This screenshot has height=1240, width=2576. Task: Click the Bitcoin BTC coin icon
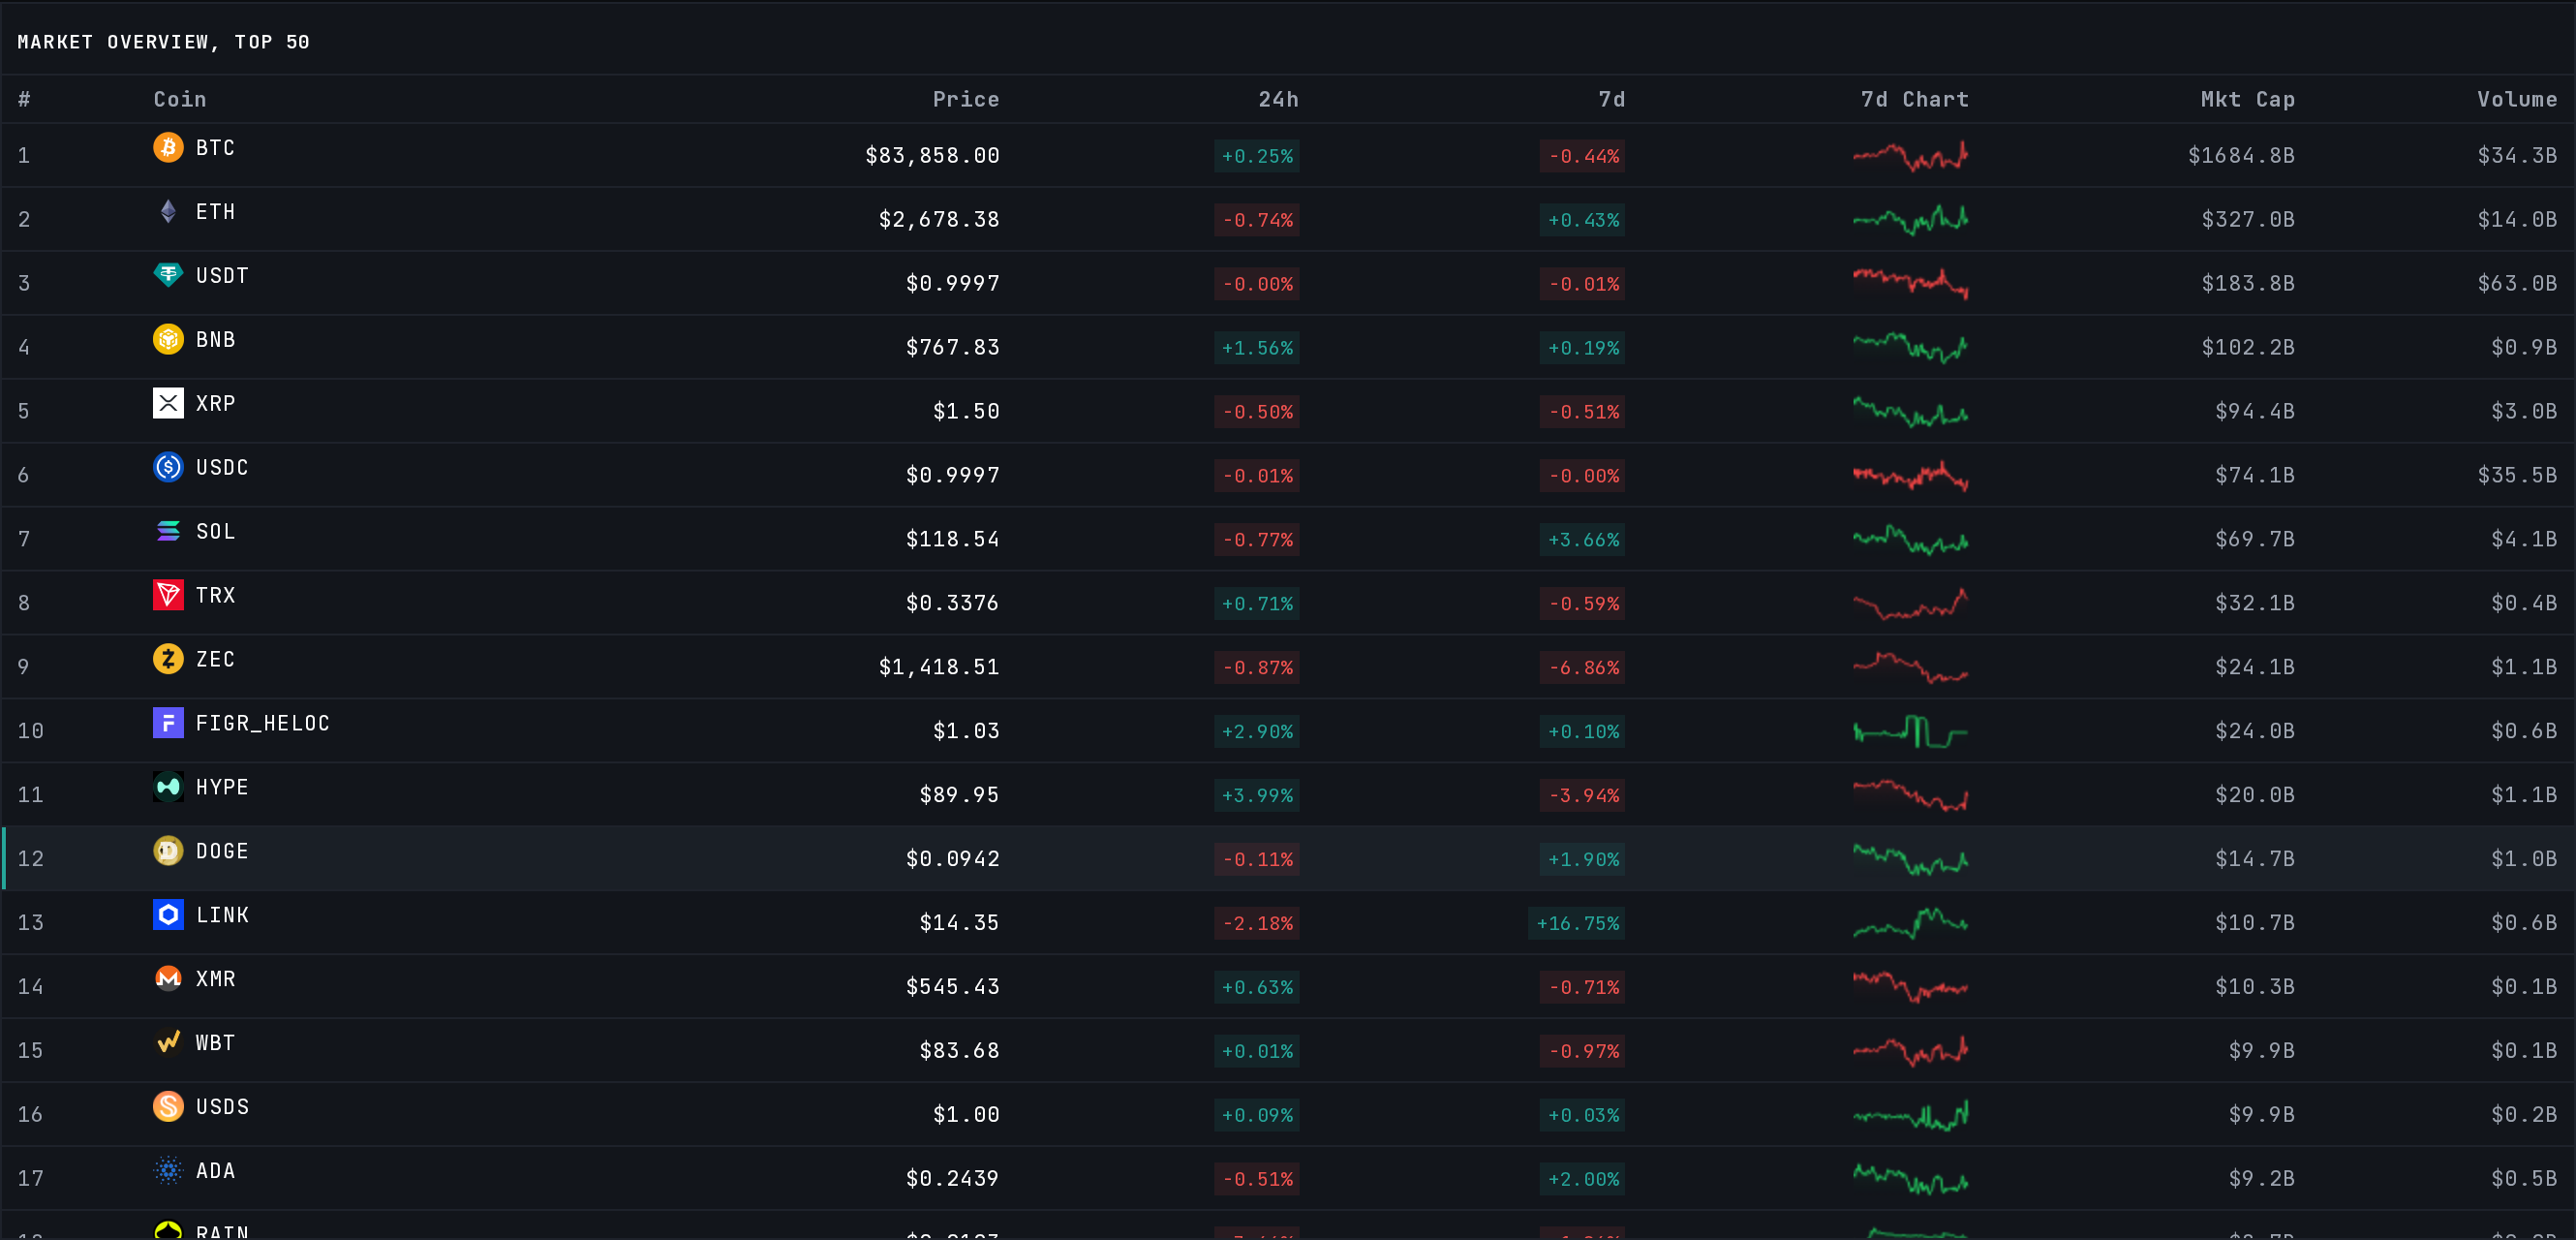168,147
